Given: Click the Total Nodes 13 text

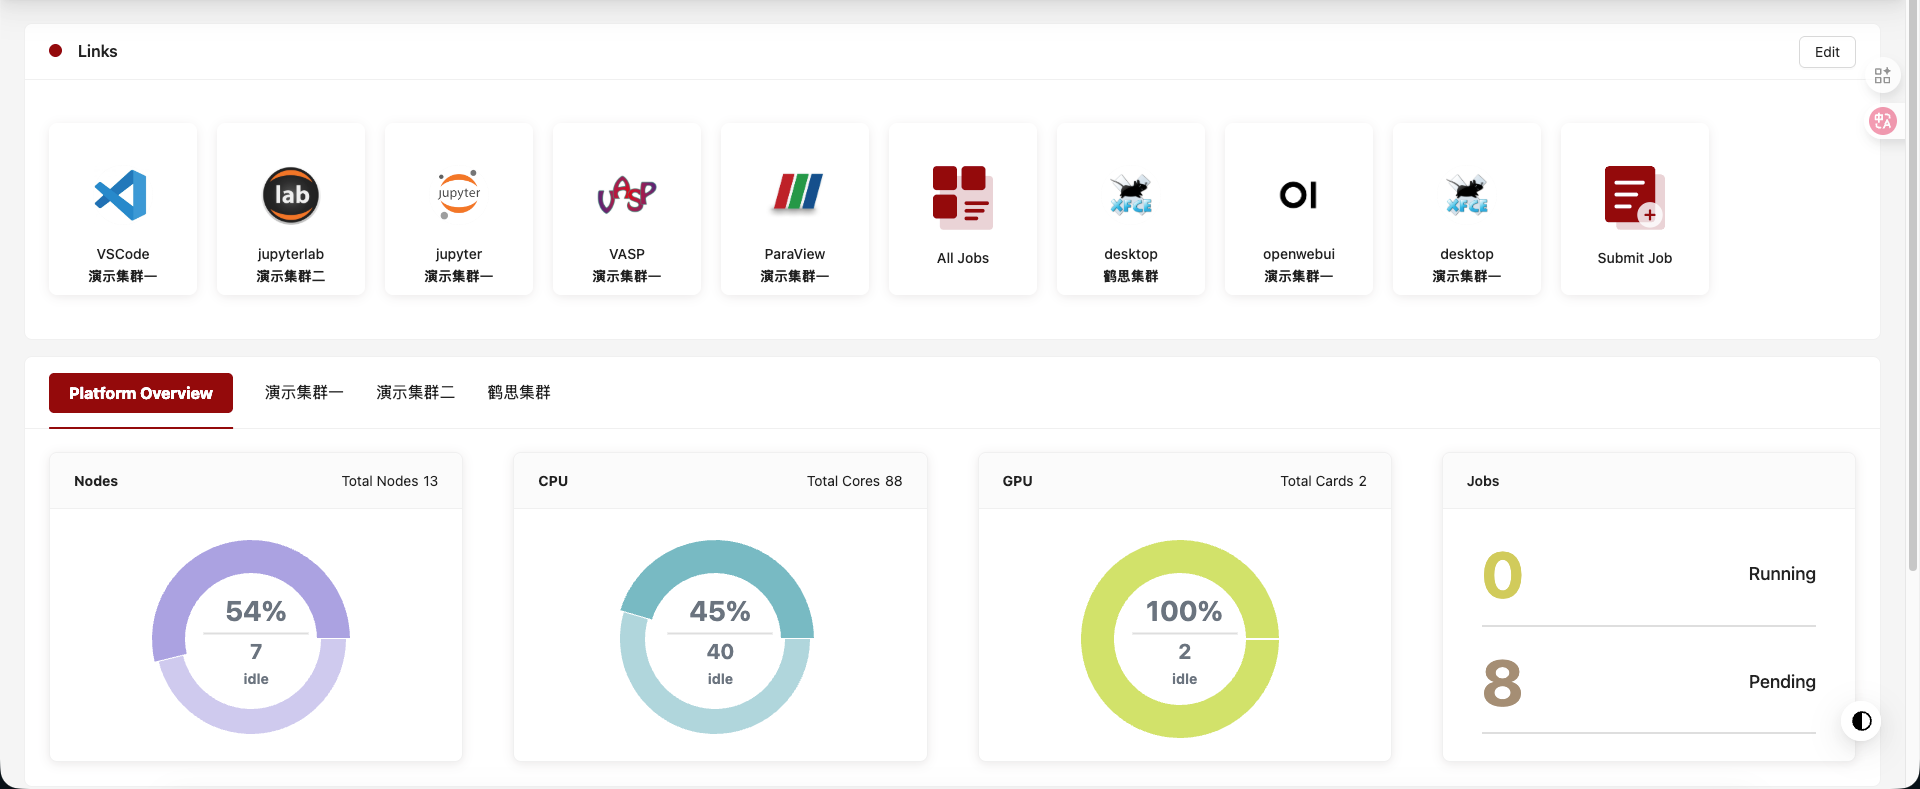Looking at the screenshot, I should 390,481.
